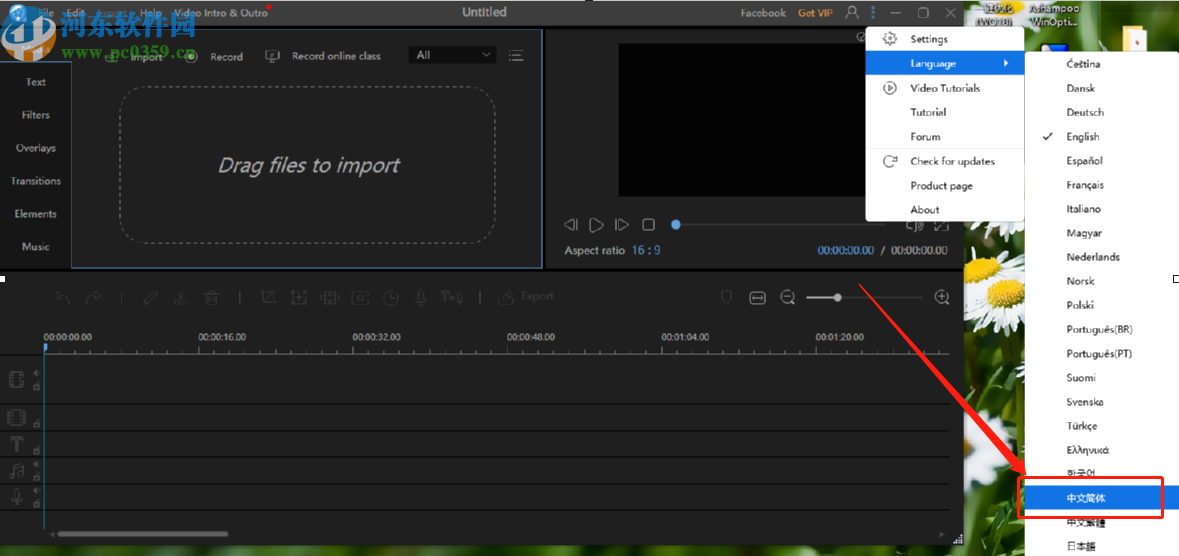The height and width of the screenshot is (556, 1179).
Task: Click the three-dot more options menu
Action: click(873, 13)
